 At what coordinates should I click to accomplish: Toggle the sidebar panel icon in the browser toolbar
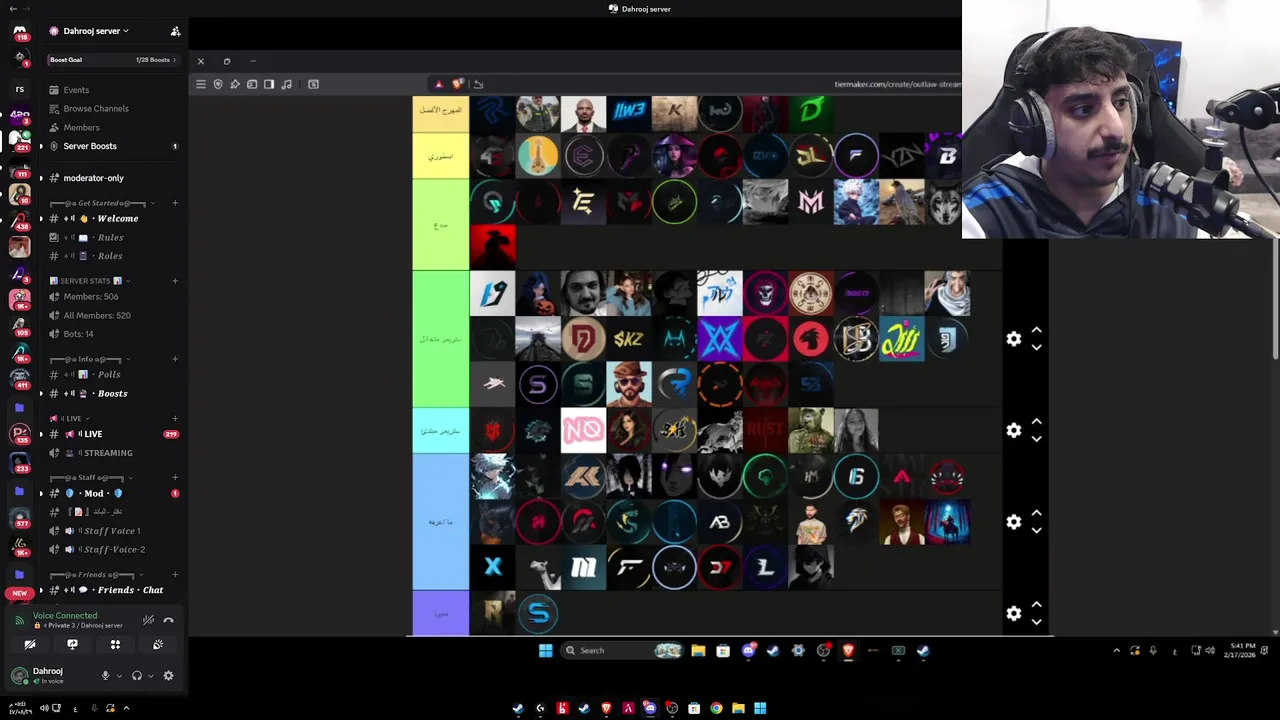coord(269,84)
